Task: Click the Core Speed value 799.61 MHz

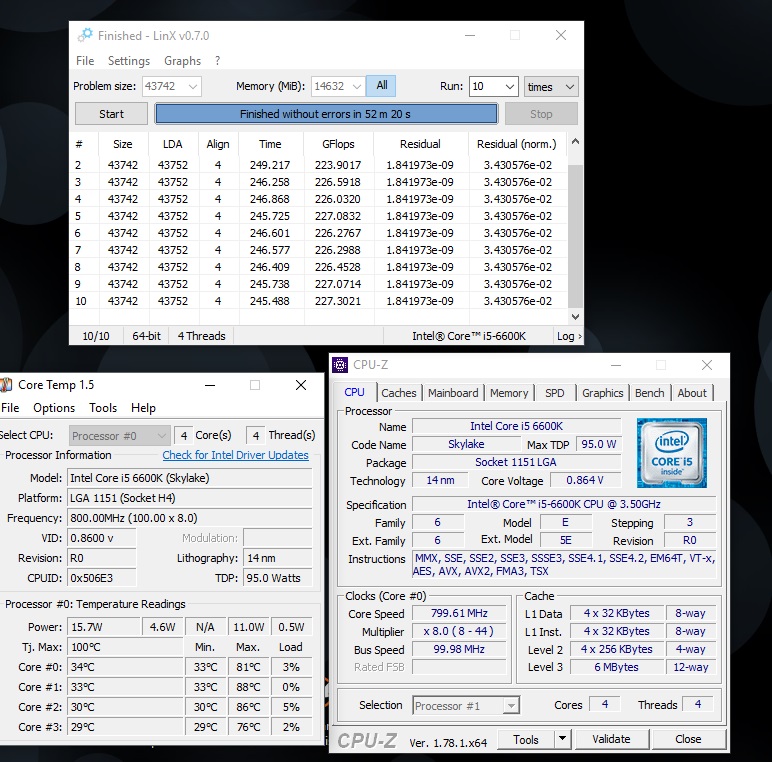Action: click(459, 613)
